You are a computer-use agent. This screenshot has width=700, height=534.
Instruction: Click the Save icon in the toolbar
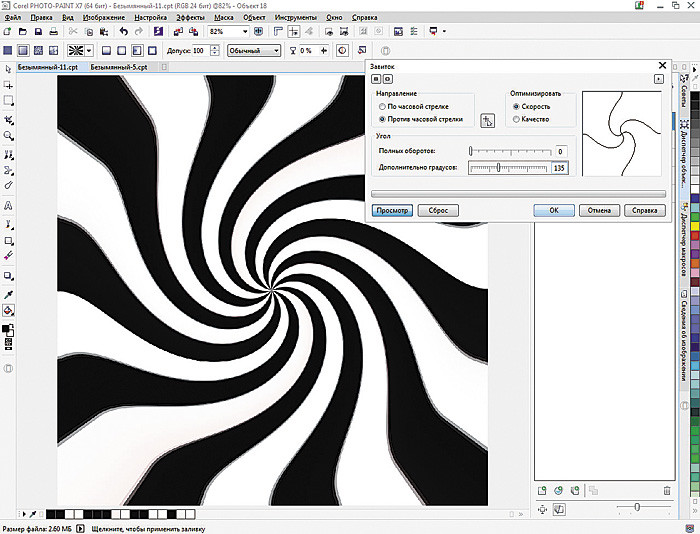pos(38,32)
